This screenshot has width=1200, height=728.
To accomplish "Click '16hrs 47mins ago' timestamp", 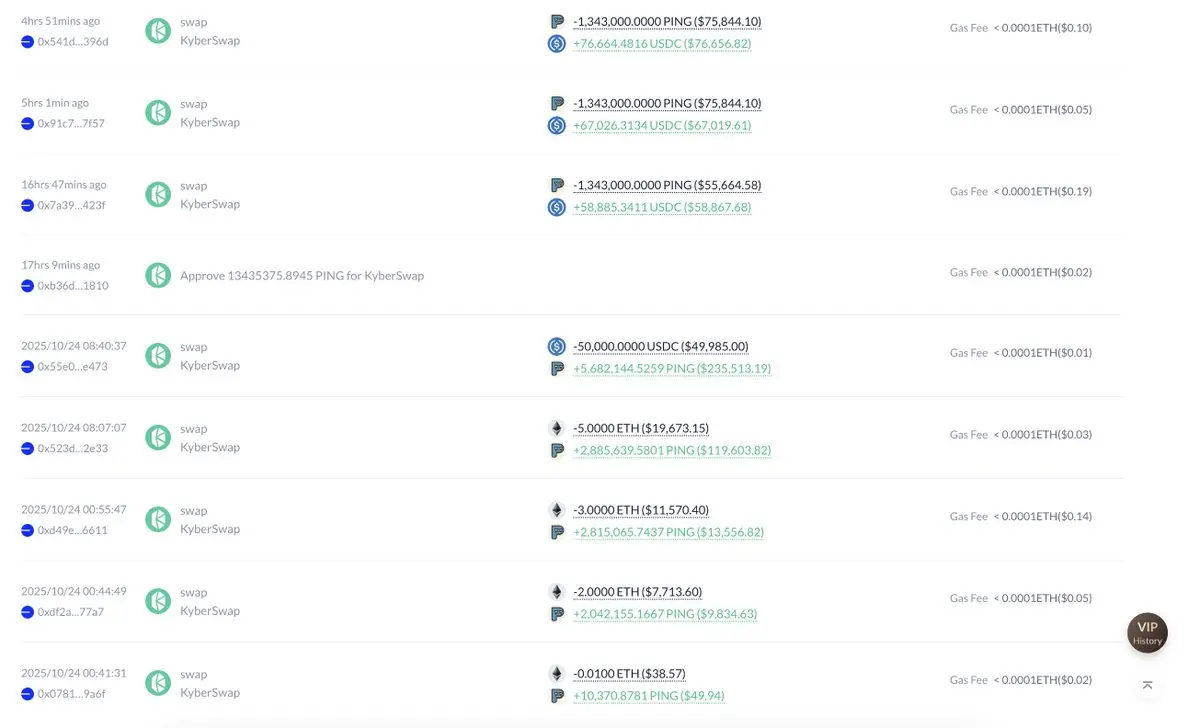I will click(64, 185).
